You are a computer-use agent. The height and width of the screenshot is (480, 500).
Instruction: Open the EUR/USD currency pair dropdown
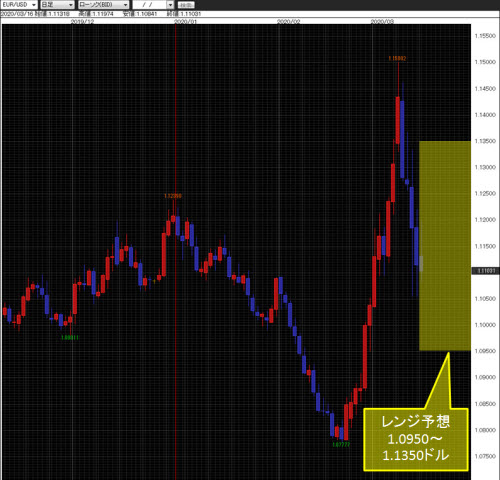(19, 5)
